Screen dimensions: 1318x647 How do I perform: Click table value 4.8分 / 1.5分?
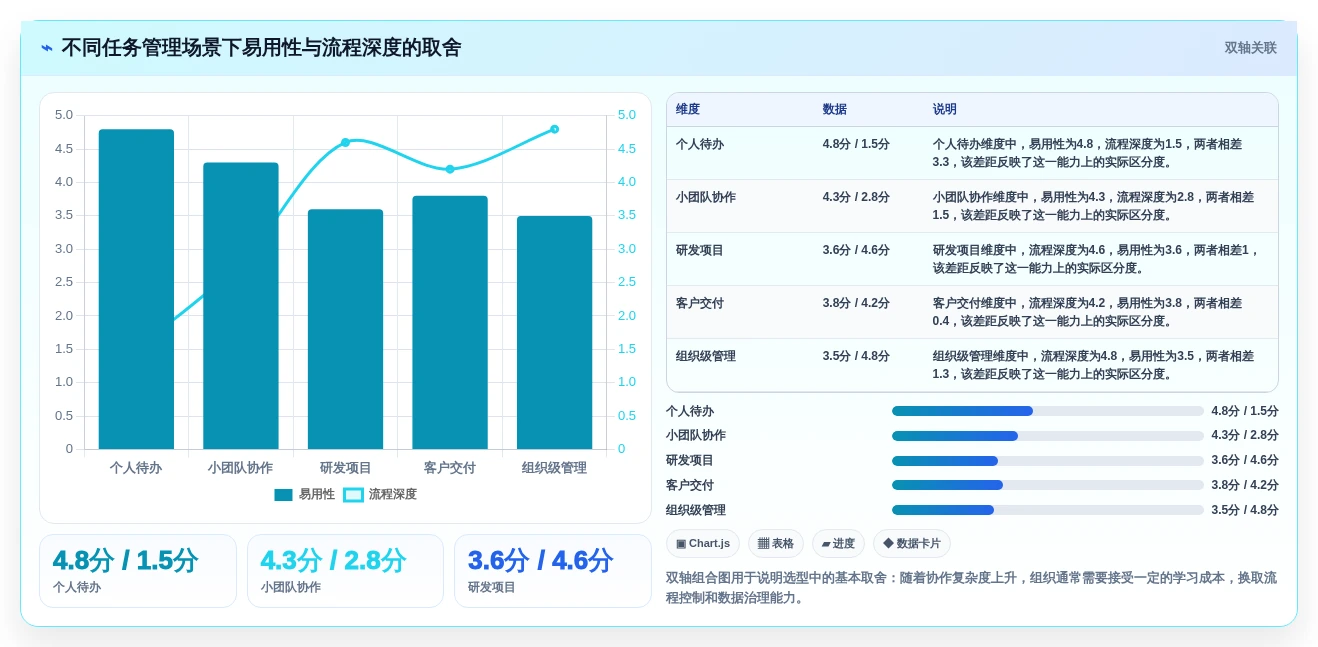point(856,144)
